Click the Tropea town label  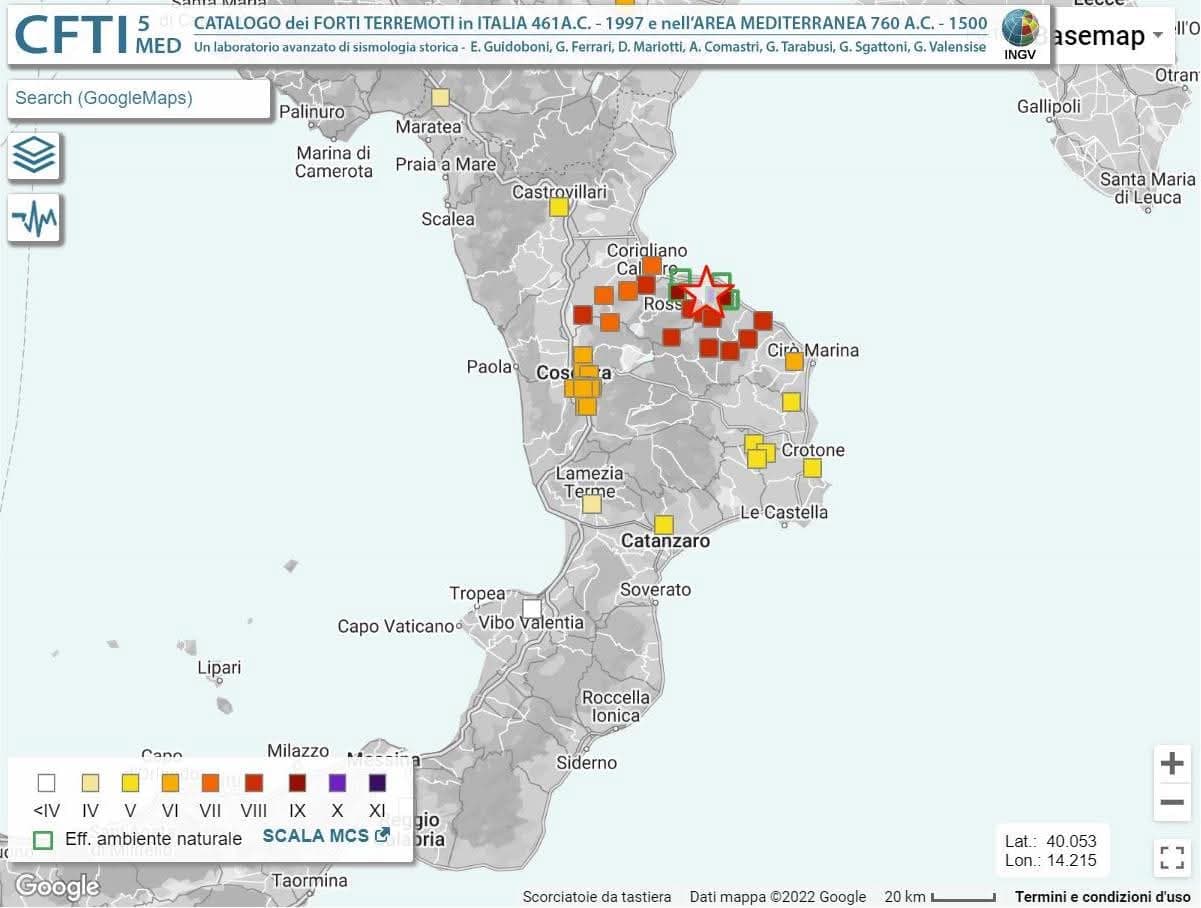(x=478, y=593)
